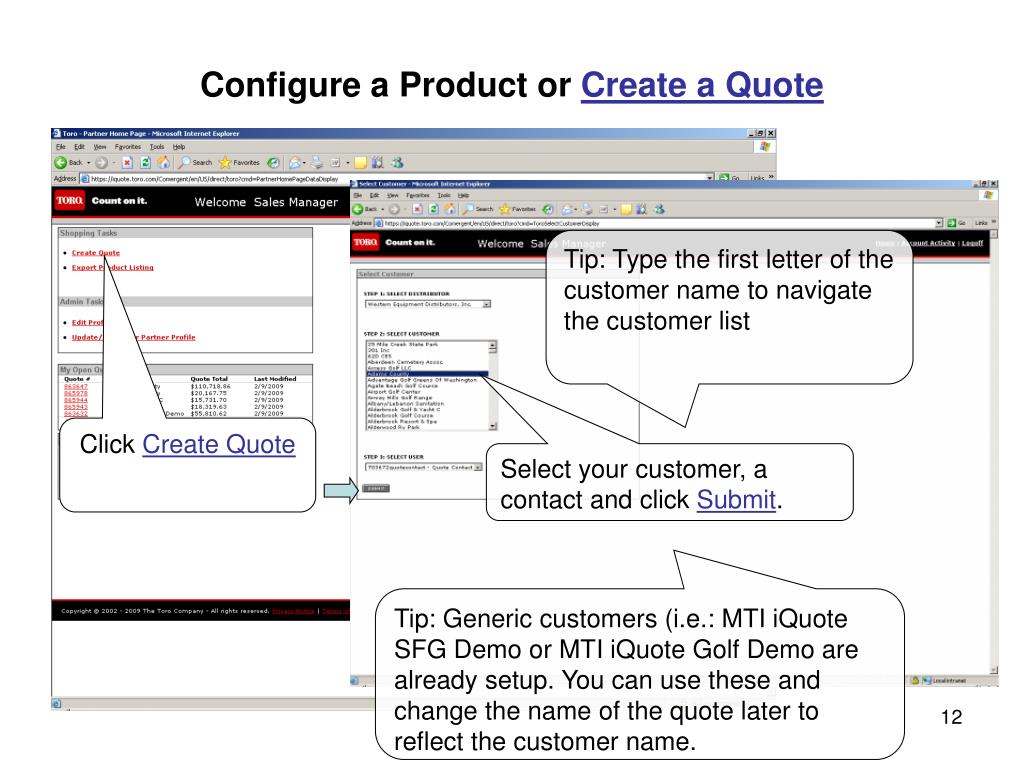
Task: Click customer list scrollbar up arrow
Action: coord(492,344)
